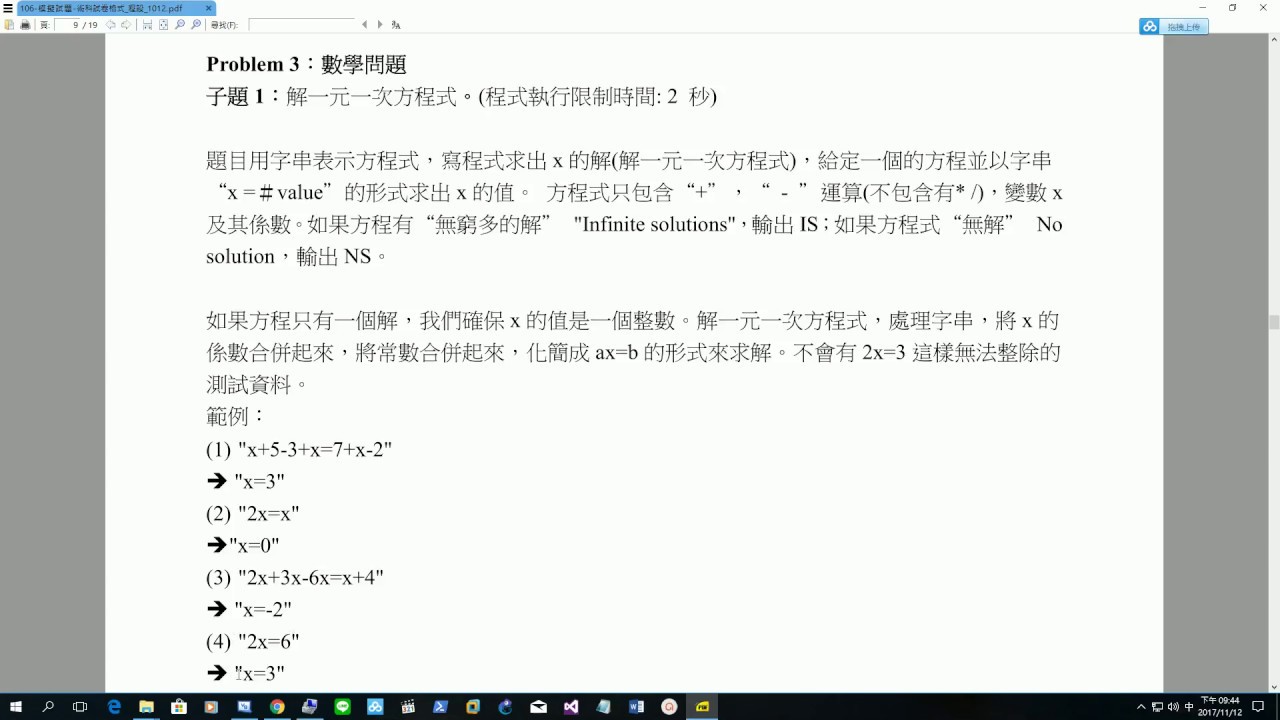Click example text "x+5-3+x=7+x-2"
Image resolution: width=1280 pixels, height=720 pixels.
click(315, 450)
